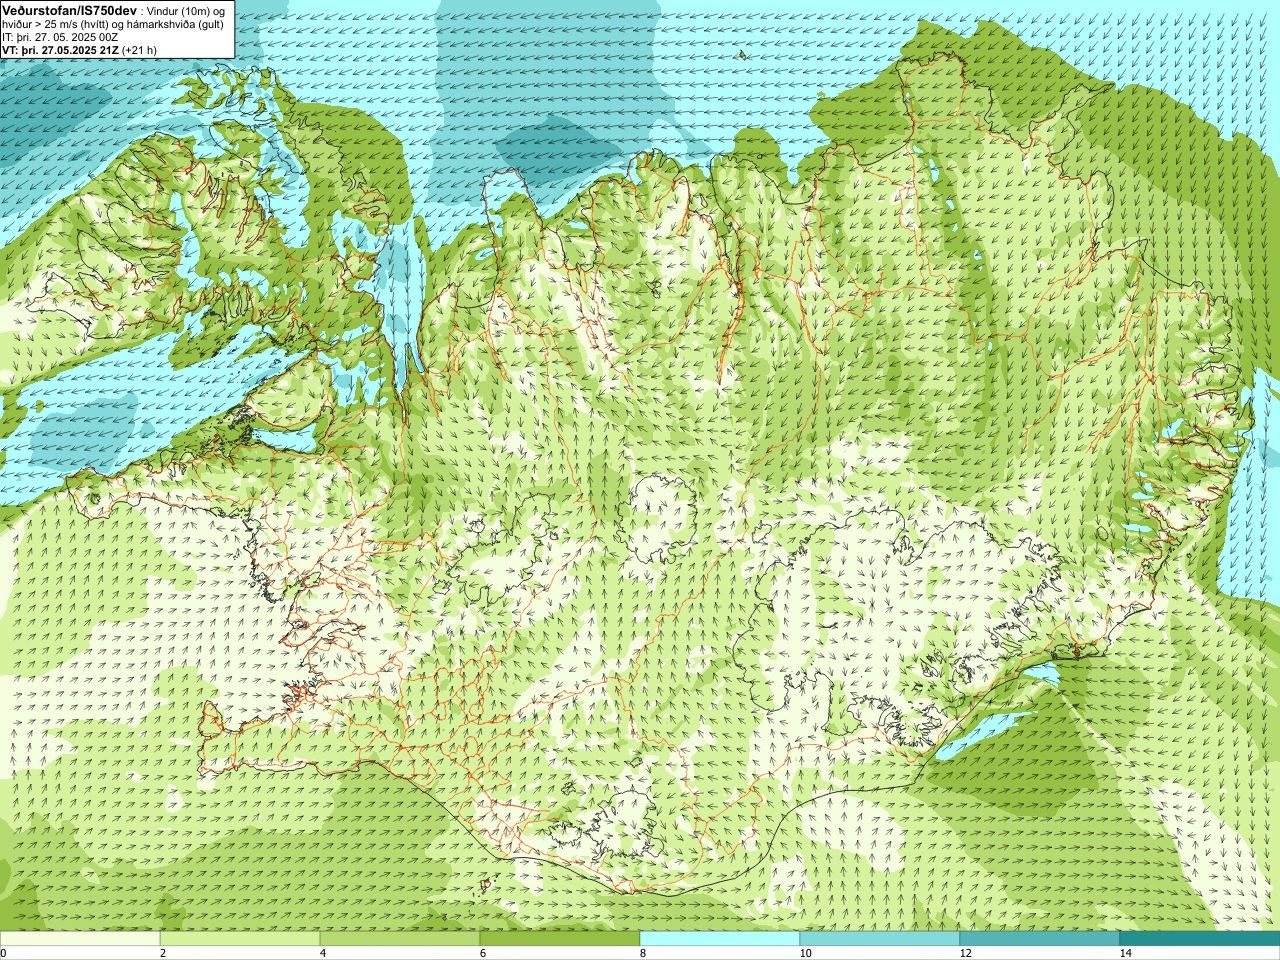Image resolution: width=1280 pixels, height=960 pixels.
Task: Click the legend tick label "2"
Action: [x=162, y=953]
